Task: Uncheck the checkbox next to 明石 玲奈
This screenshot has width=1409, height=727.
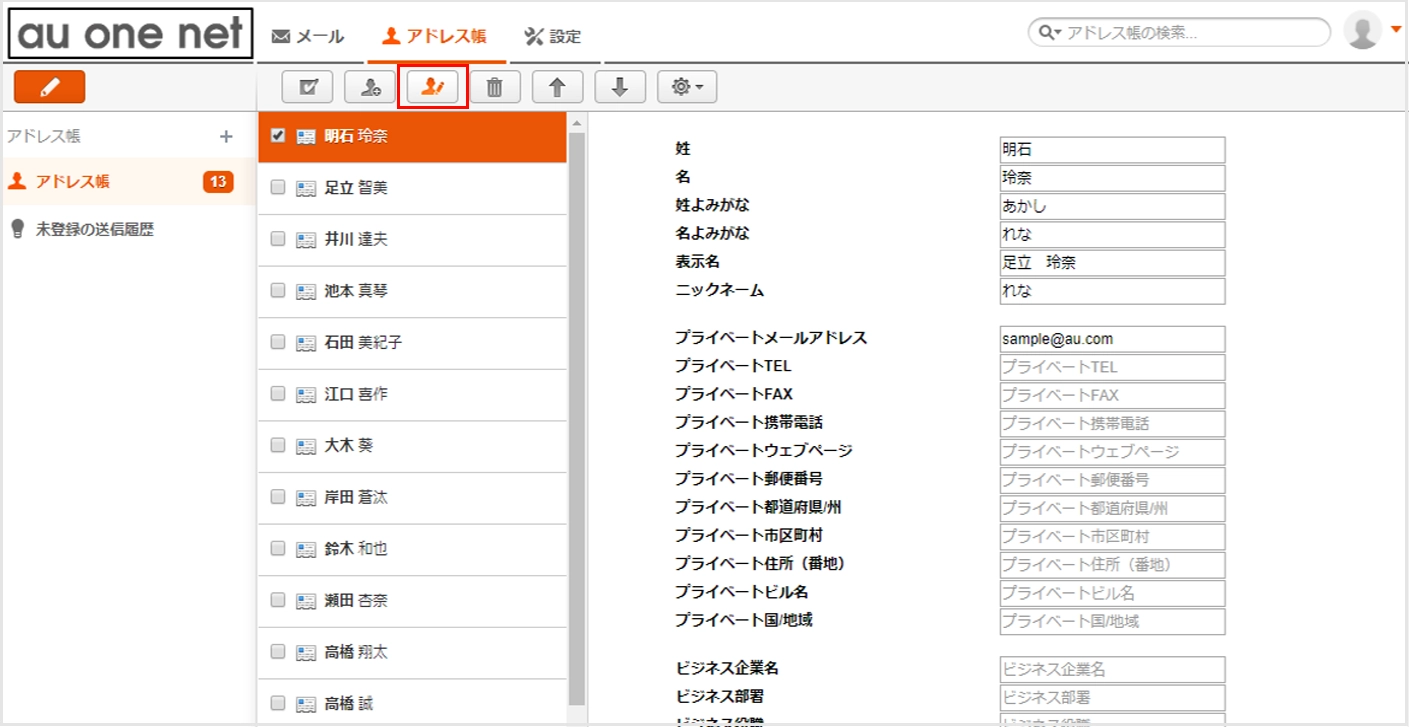Action: 277,136
